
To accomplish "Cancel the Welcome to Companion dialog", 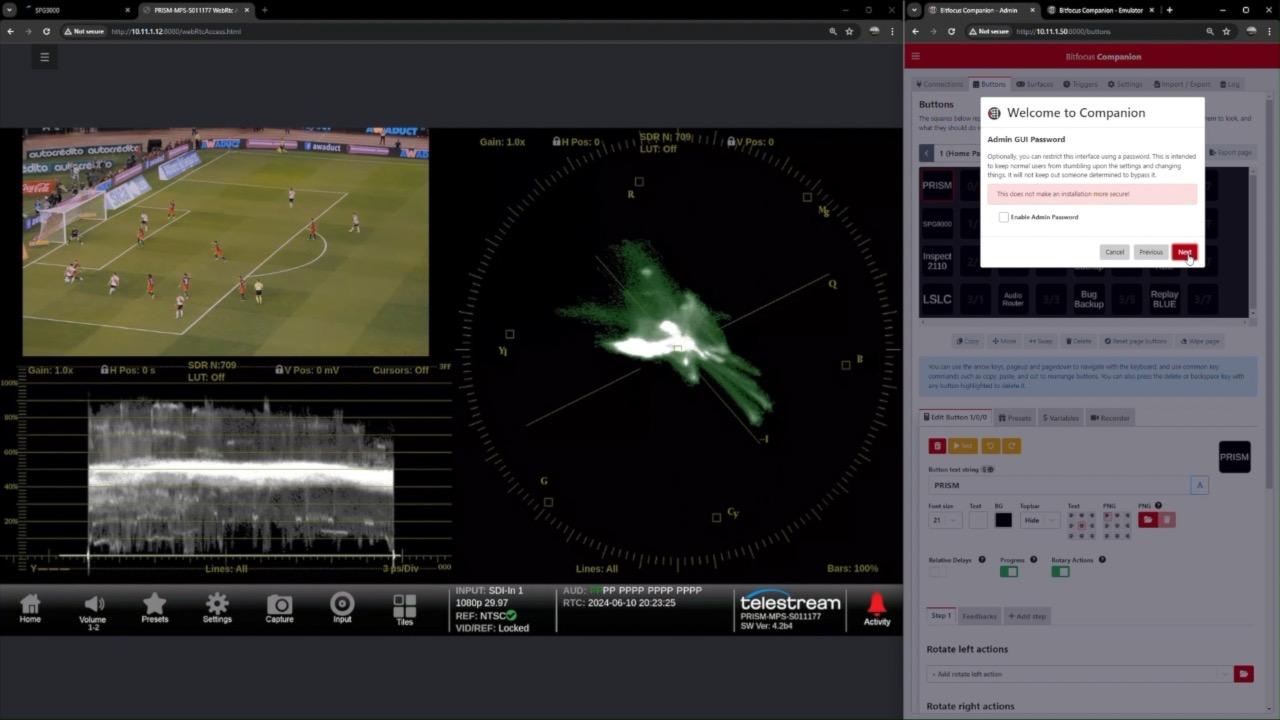I will point(1115,252).
